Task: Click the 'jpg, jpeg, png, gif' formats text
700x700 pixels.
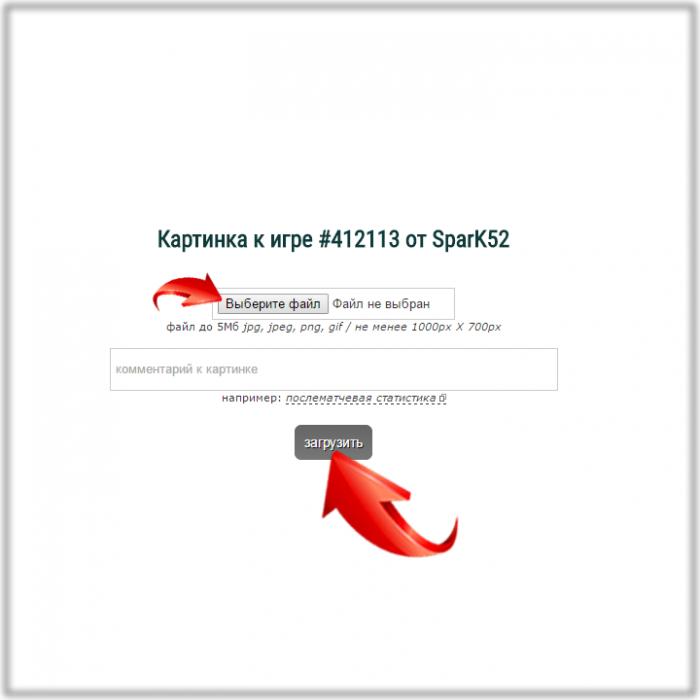Action: (293, 327)
